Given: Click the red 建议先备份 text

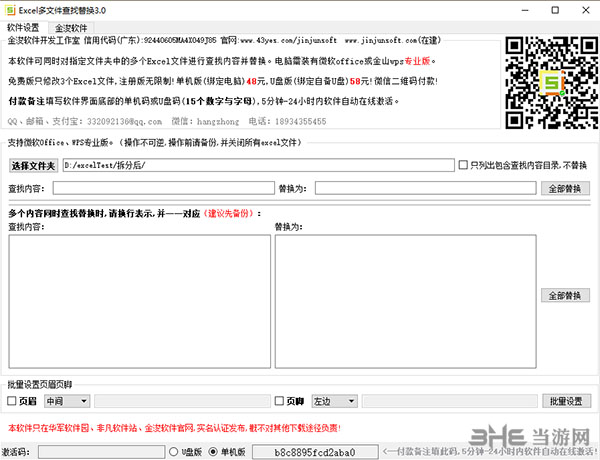Looking at the screenshot, I should point(229,214).
